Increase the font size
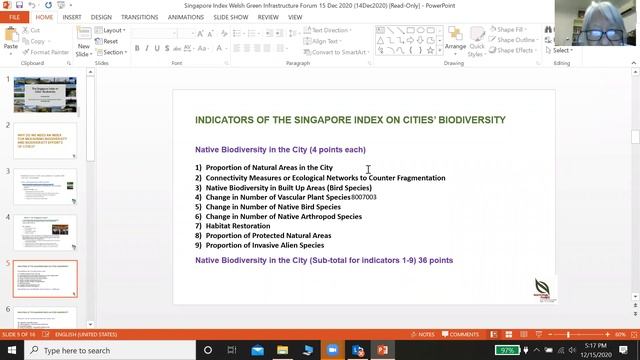 [x=200, y=34]
